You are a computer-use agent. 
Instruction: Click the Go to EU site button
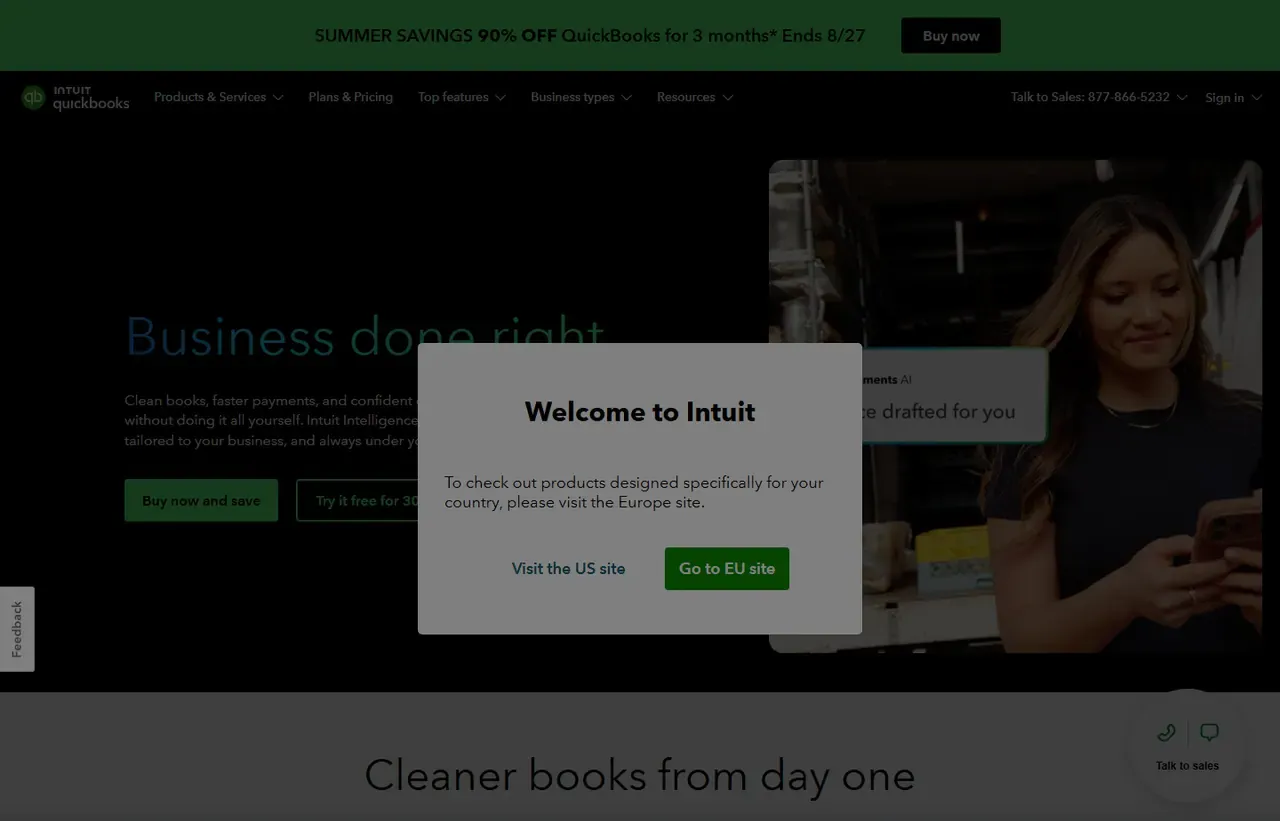click(x=727, y=568)
